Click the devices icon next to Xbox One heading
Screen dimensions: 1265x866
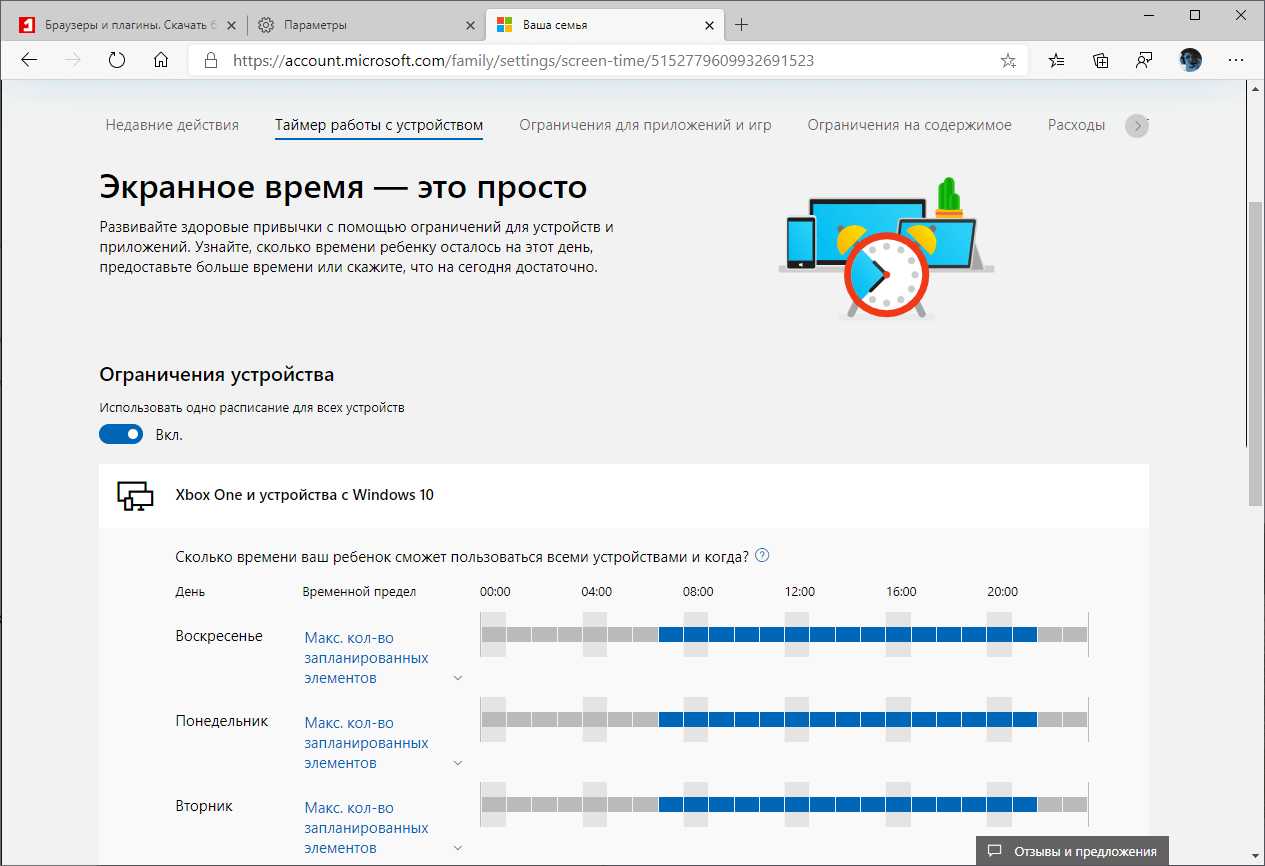[134, 495]
